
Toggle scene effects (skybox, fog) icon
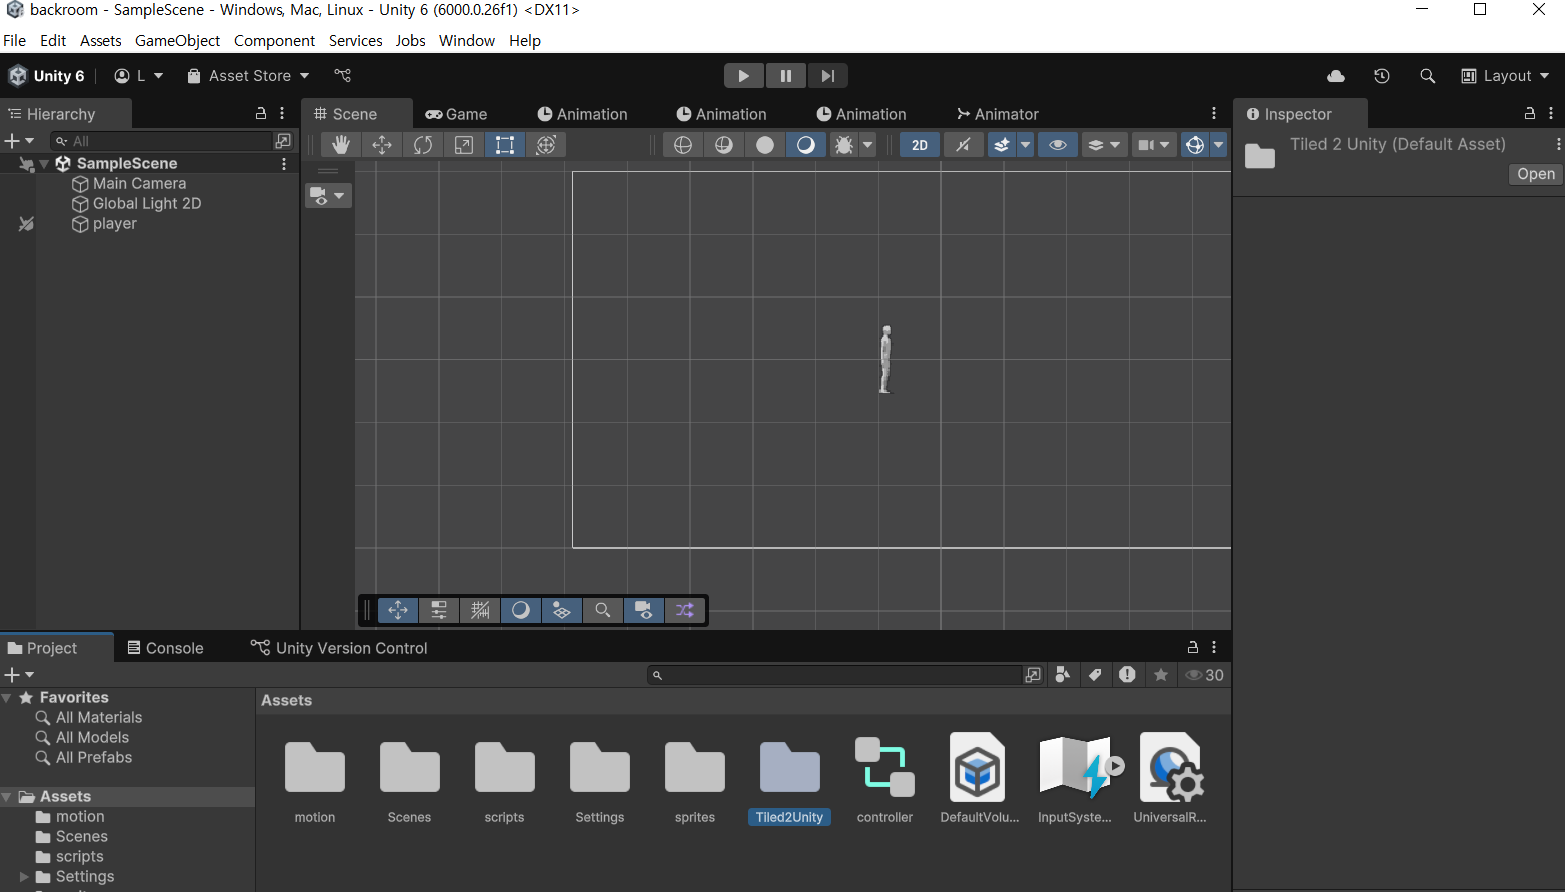[x=1002, y=145]
